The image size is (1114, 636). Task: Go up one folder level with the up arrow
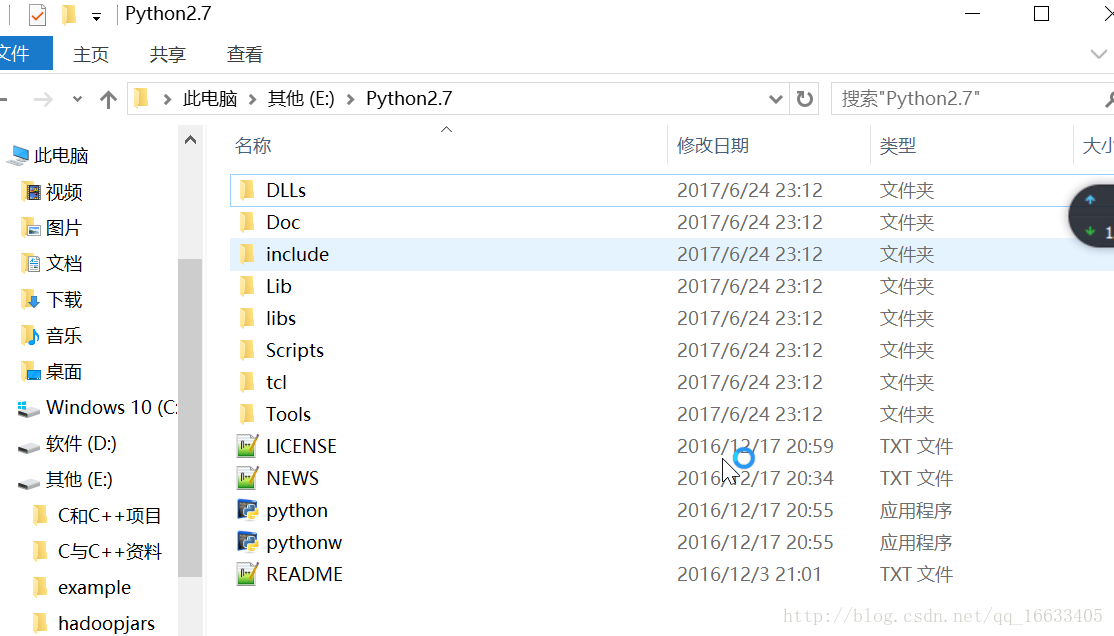(108, 99)
